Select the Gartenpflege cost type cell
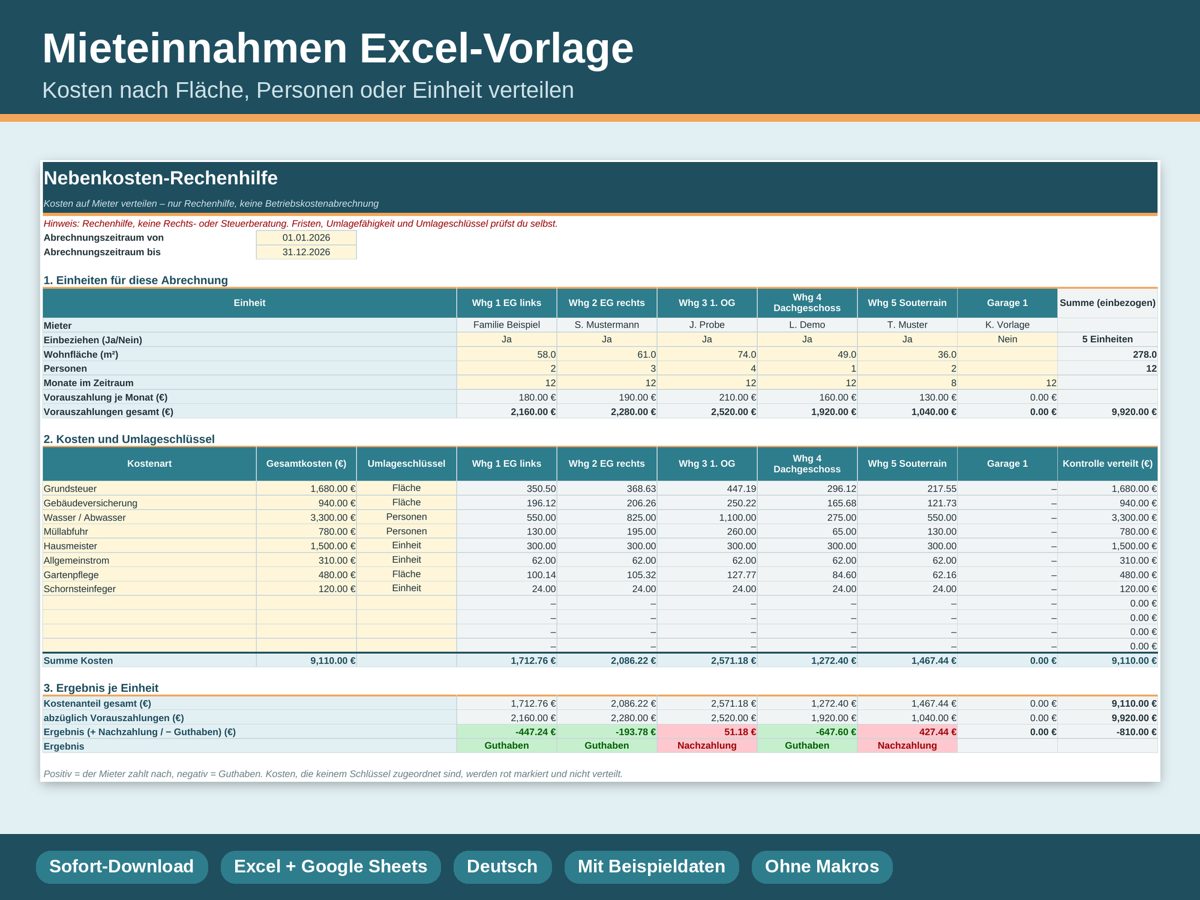This screenshot has height=900, width=1200. (x=149, y=574)
